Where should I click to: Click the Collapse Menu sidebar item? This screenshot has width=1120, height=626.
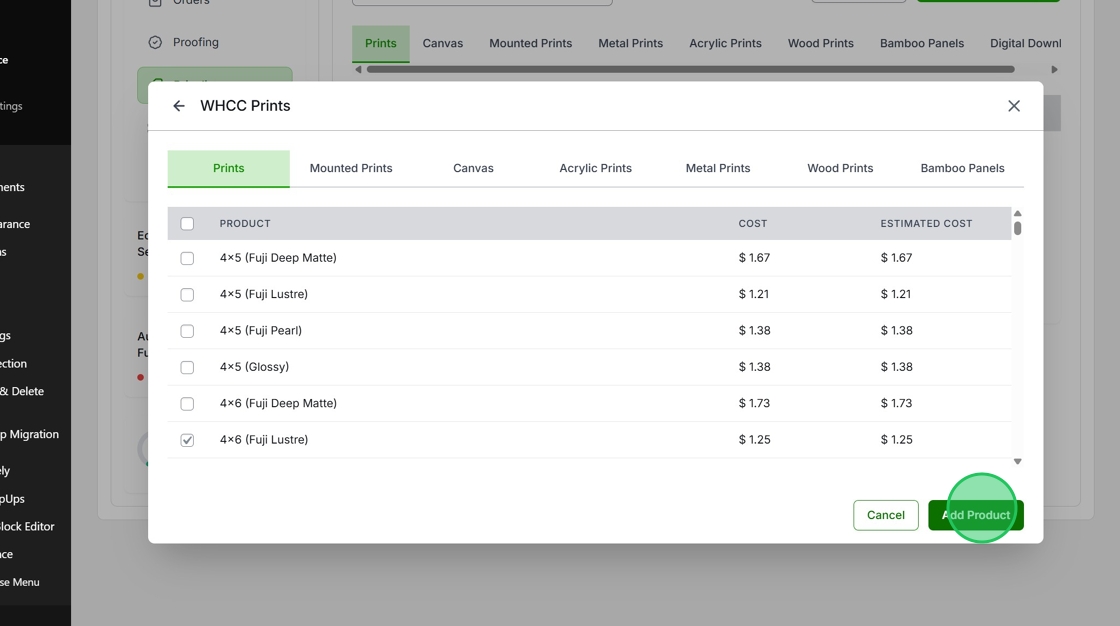(20, 582)
